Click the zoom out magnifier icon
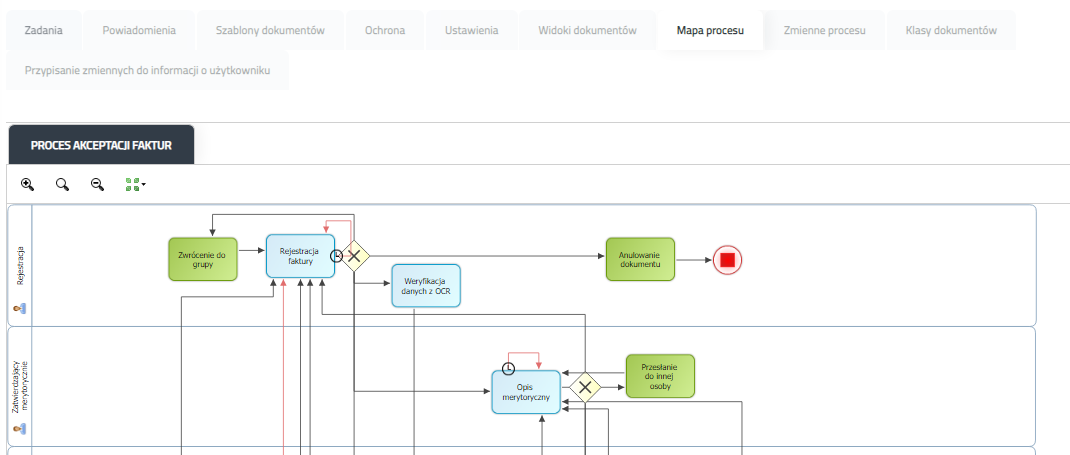1070x455 pixels. tap(98, 184)
